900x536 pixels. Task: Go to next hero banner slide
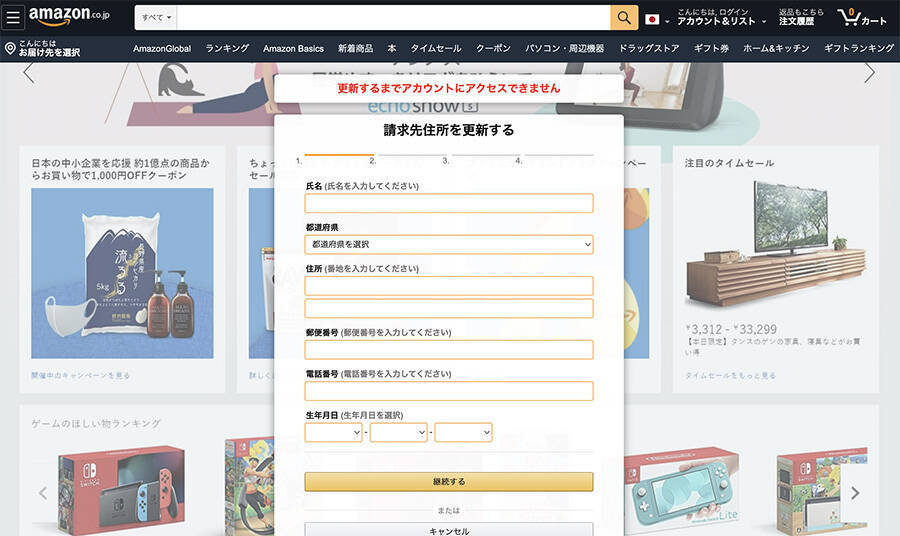click(x=870, y=73)
